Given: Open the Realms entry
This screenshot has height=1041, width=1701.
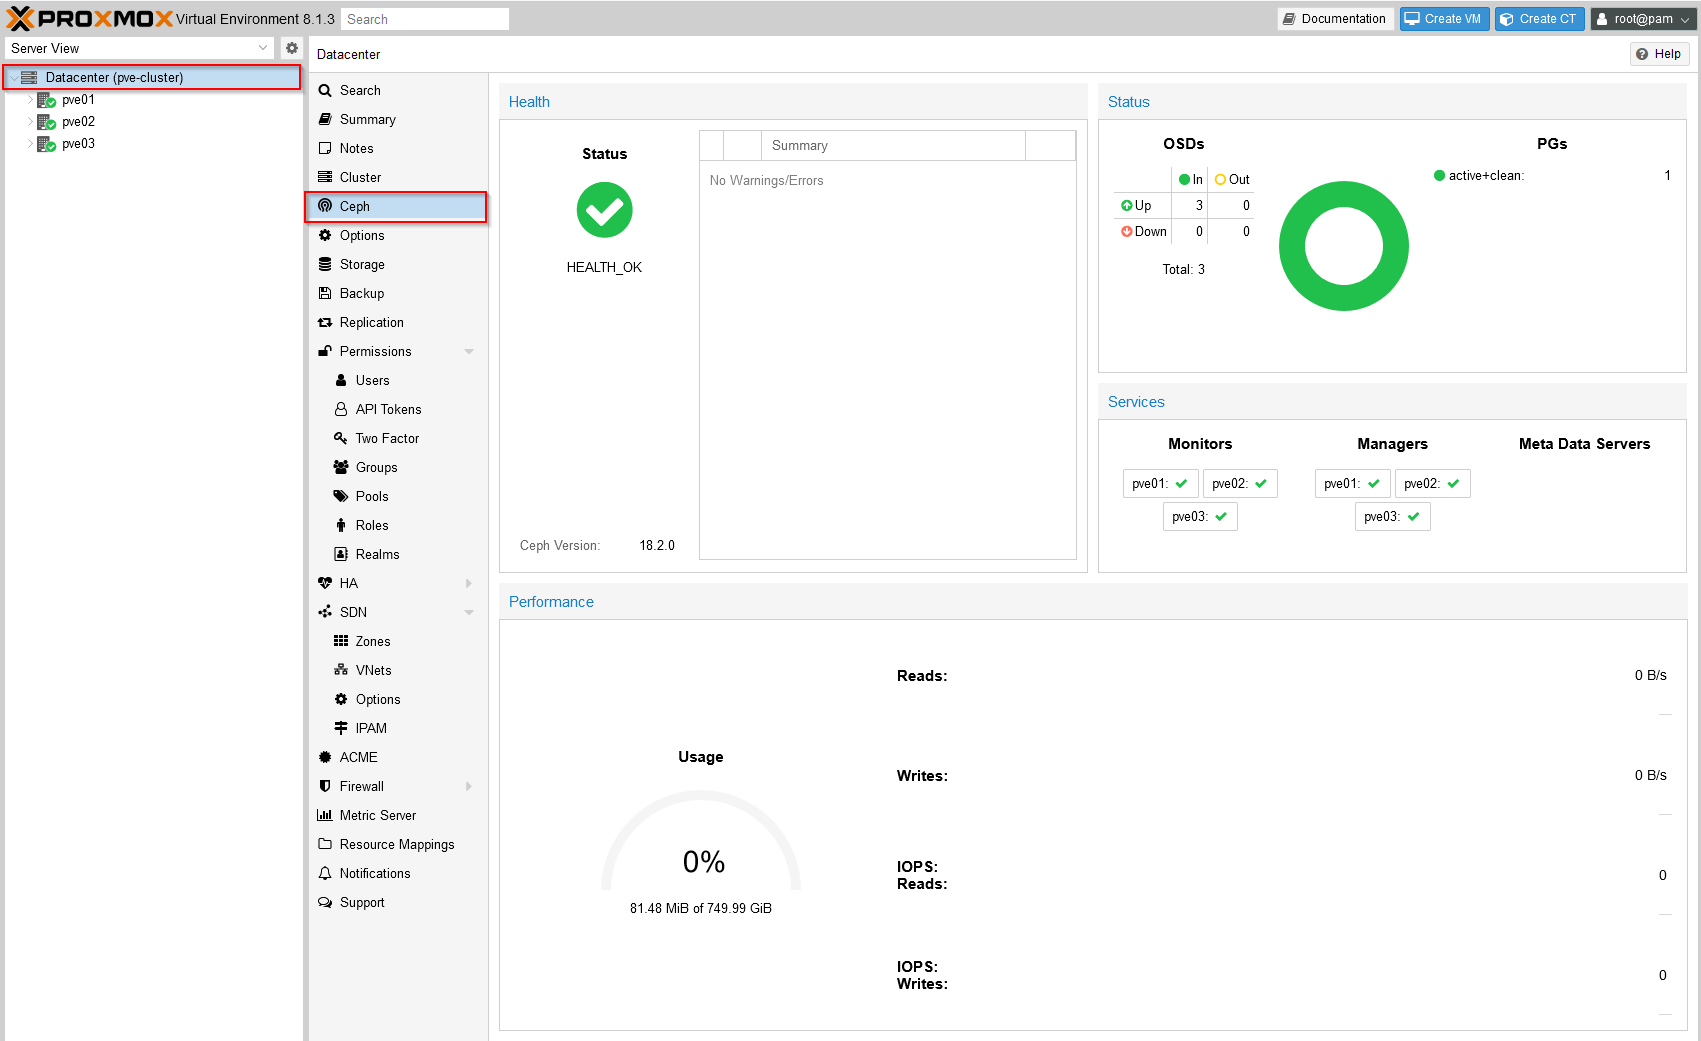Looking at the screenshot, I should (397, 554).
